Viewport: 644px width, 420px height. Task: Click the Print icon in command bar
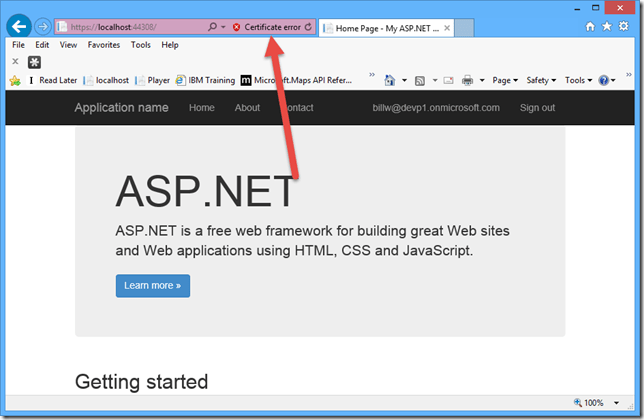click(x=466, y=80)
